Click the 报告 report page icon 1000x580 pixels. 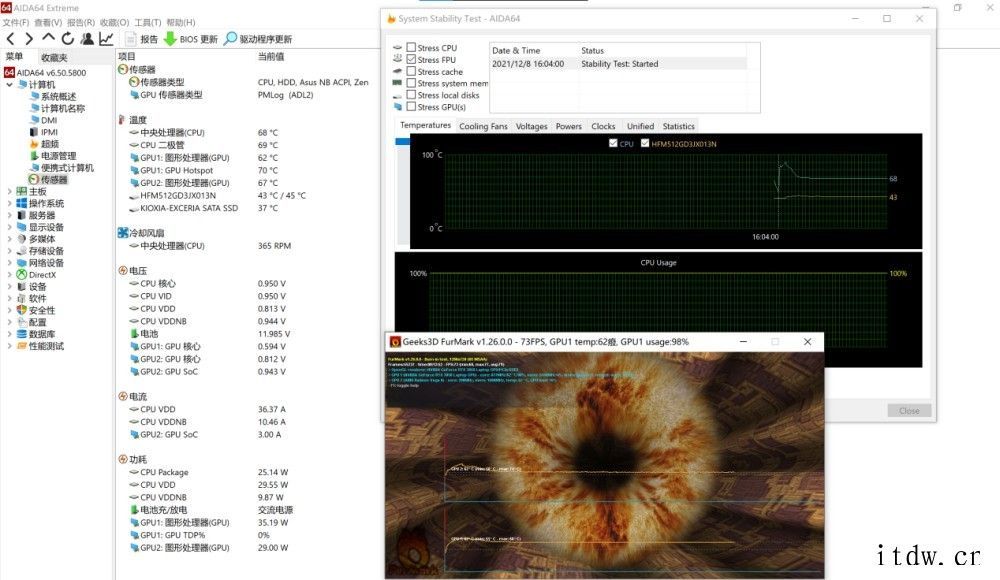pyautogui.click(x=131, y=39)
